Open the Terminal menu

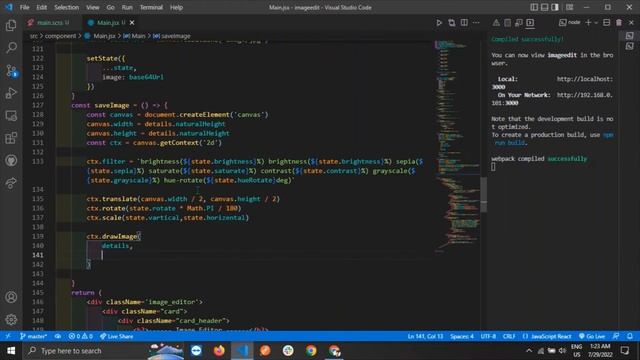[x=151, y=7]
